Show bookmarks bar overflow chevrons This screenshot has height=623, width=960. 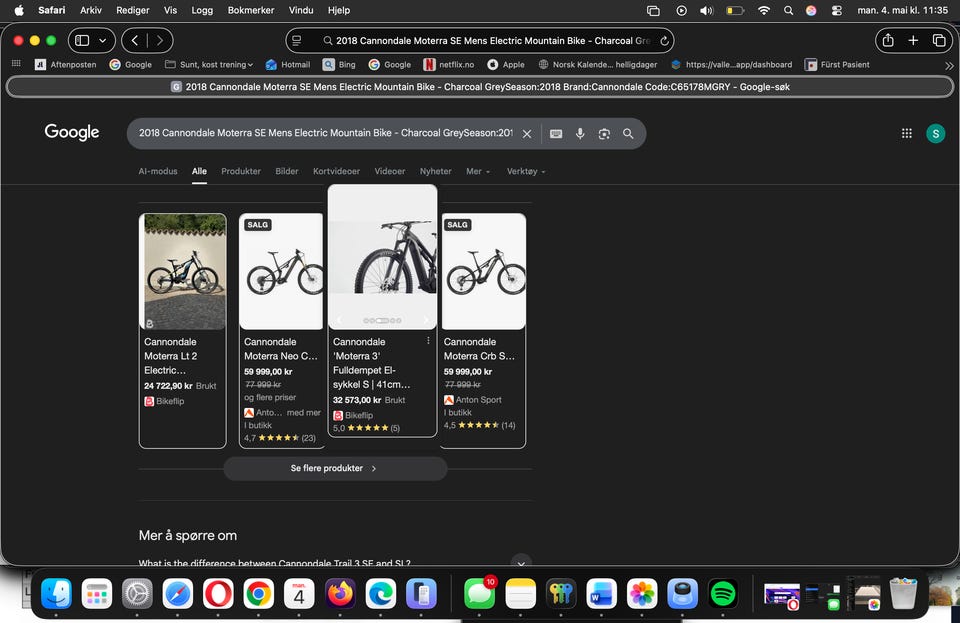tap(949, 65)
